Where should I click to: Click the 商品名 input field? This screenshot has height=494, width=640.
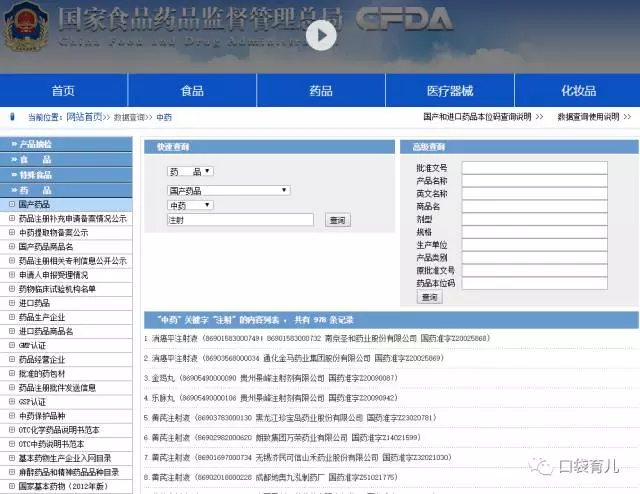click(x=534, y=206)
